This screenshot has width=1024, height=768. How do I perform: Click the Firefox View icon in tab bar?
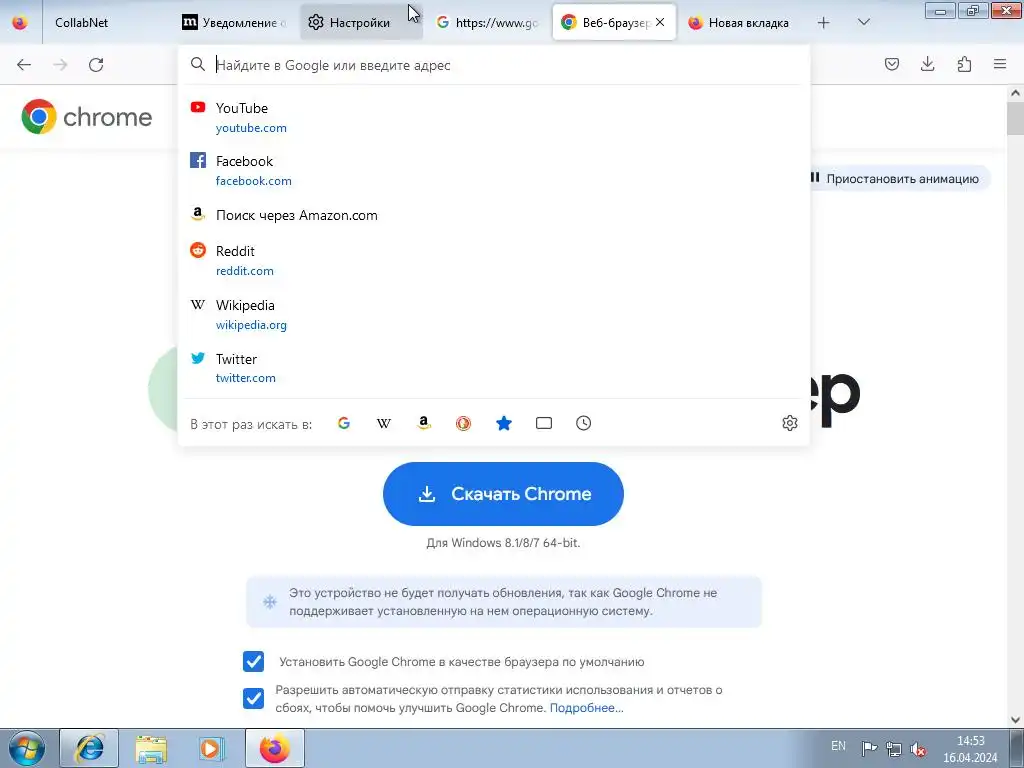coord(20,22)
